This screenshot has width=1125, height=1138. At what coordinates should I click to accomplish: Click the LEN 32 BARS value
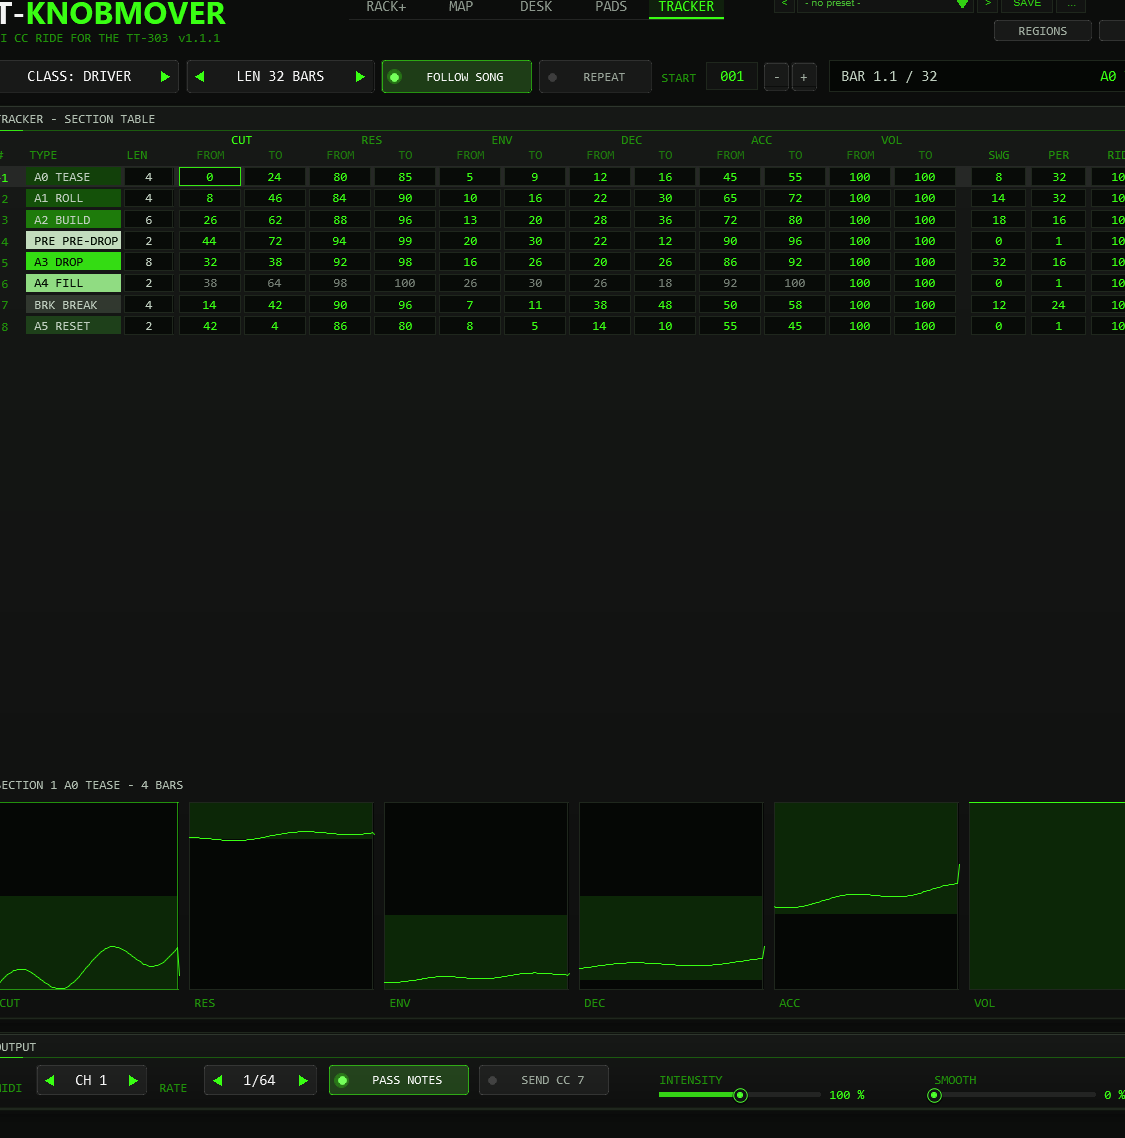(280, 77)
